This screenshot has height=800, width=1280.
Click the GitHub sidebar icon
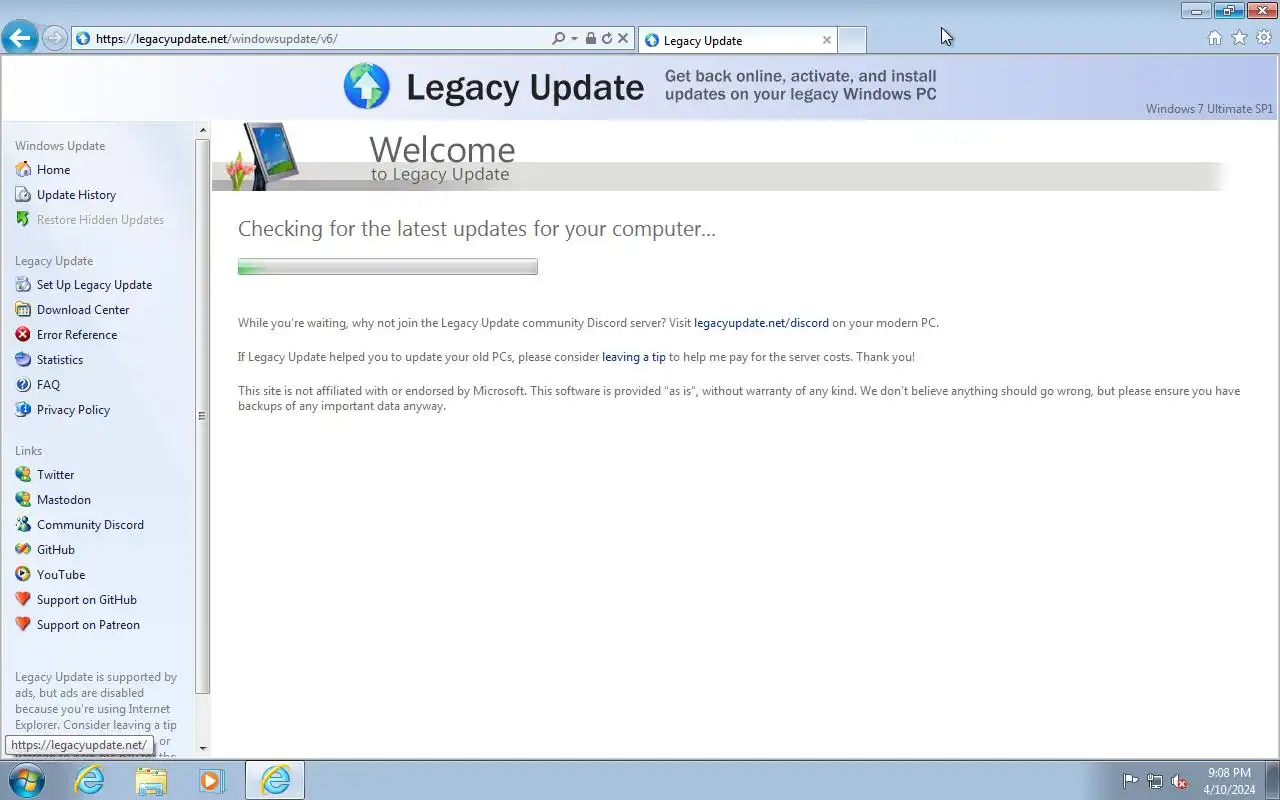(x=23, y=550)
